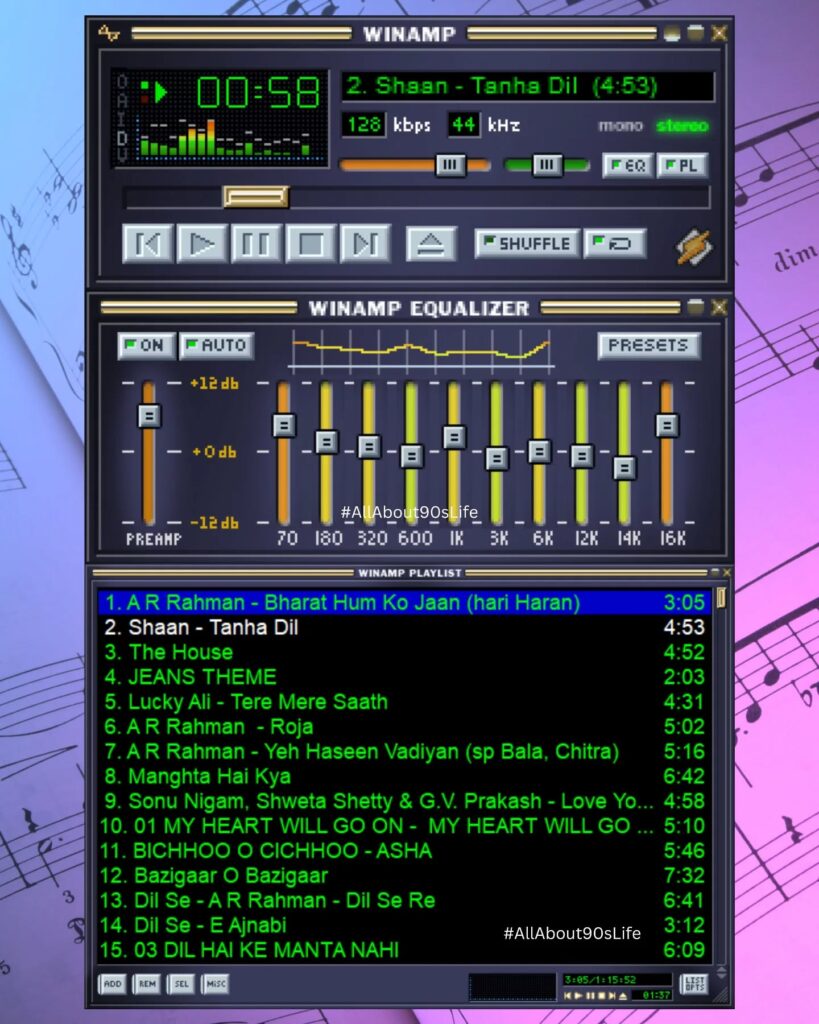Stop playback with the large Stop button

pos(311,244)
